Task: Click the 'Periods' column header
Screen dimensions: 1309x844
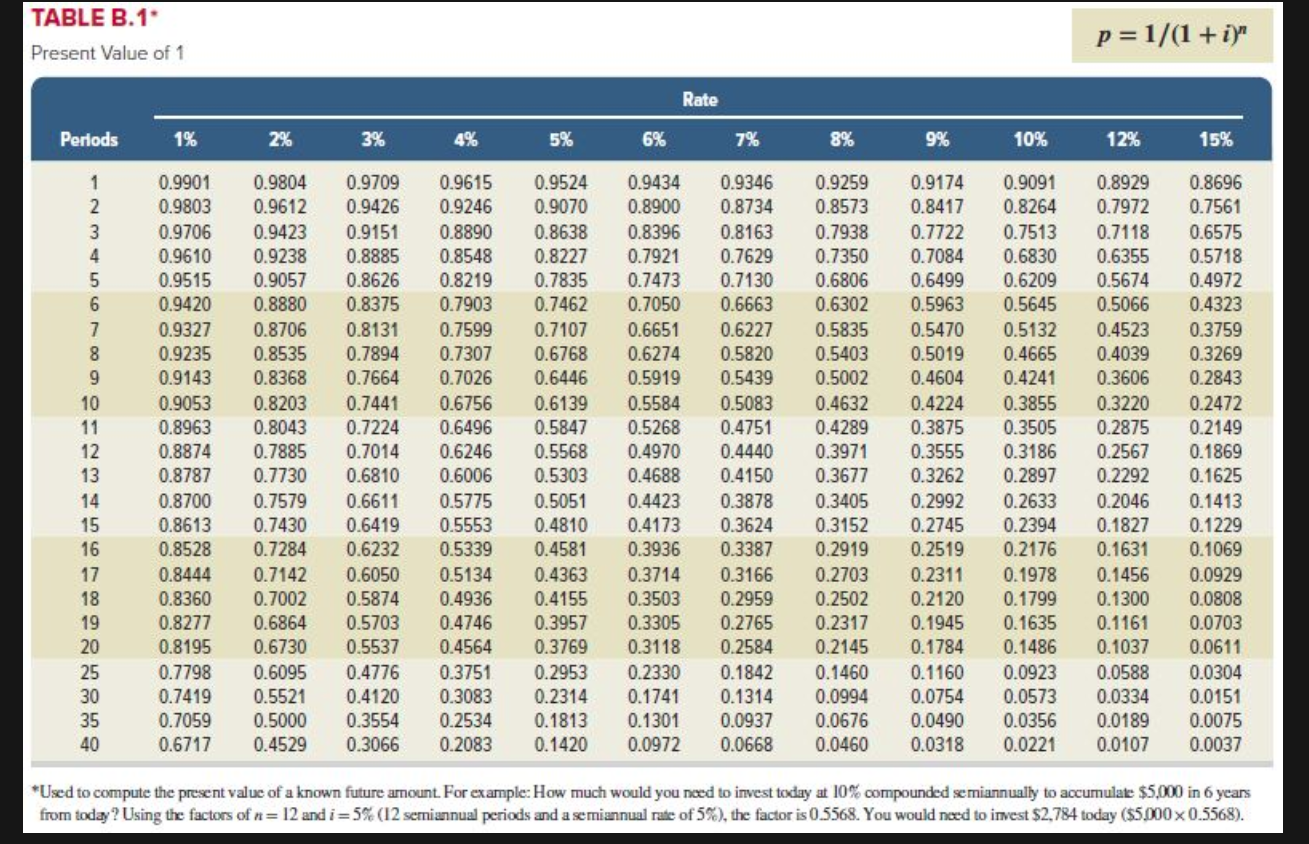Action: [x=87, y=139]
